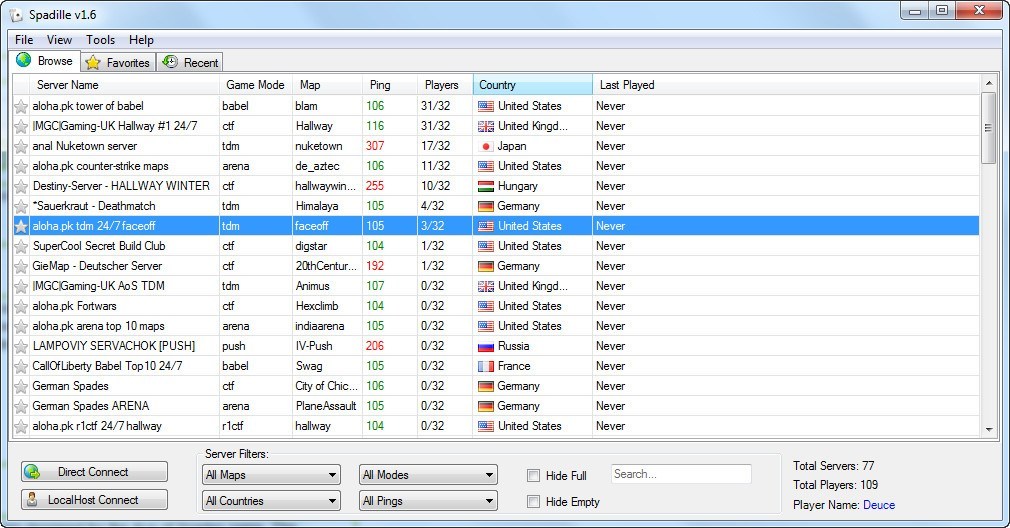Click the Japan flag icon for nuketown row
Viewport: 1010px width, 528px height.
click(x=486, y=146)
